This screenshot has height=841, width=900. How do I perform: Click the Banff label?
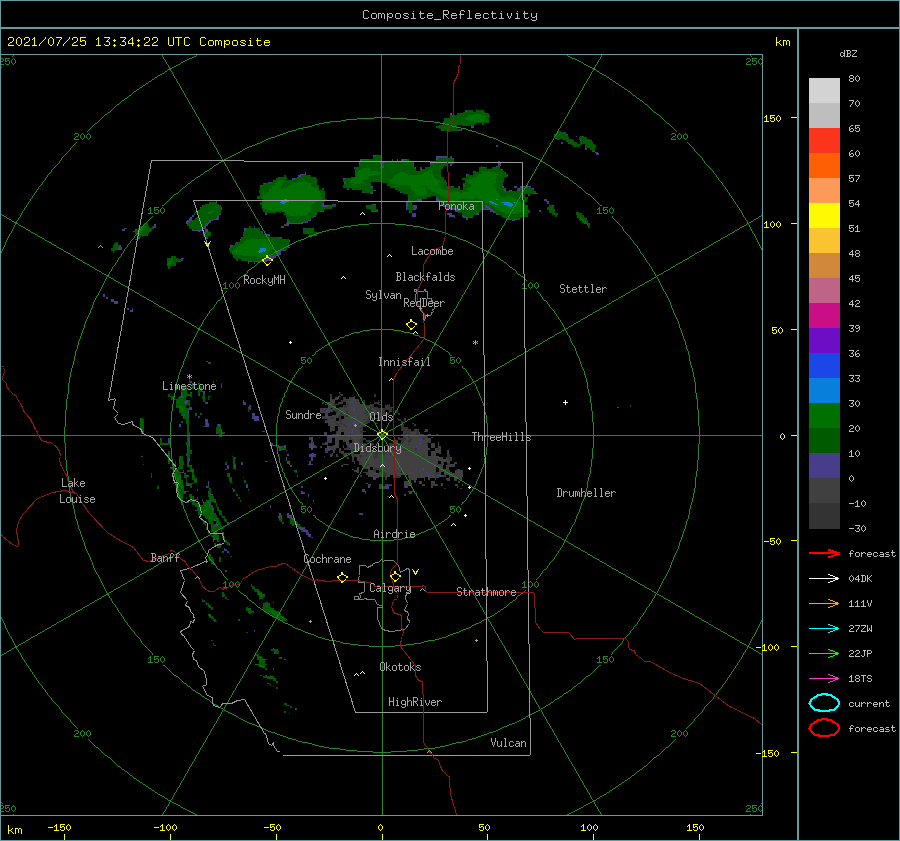[165, 557]
